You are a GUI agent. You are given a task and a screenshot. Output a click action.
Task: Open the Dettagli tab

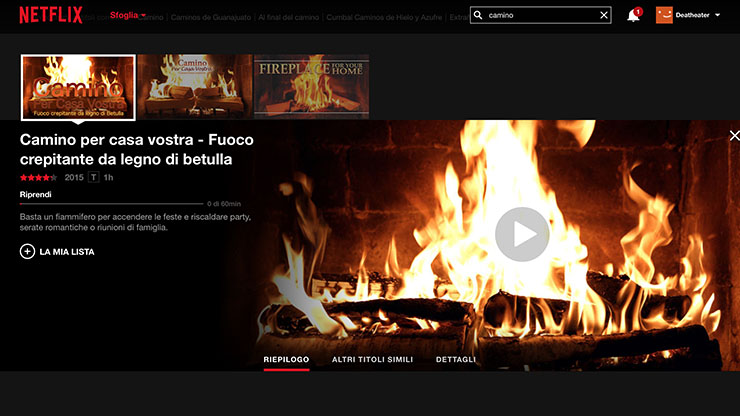pos(456,359)
